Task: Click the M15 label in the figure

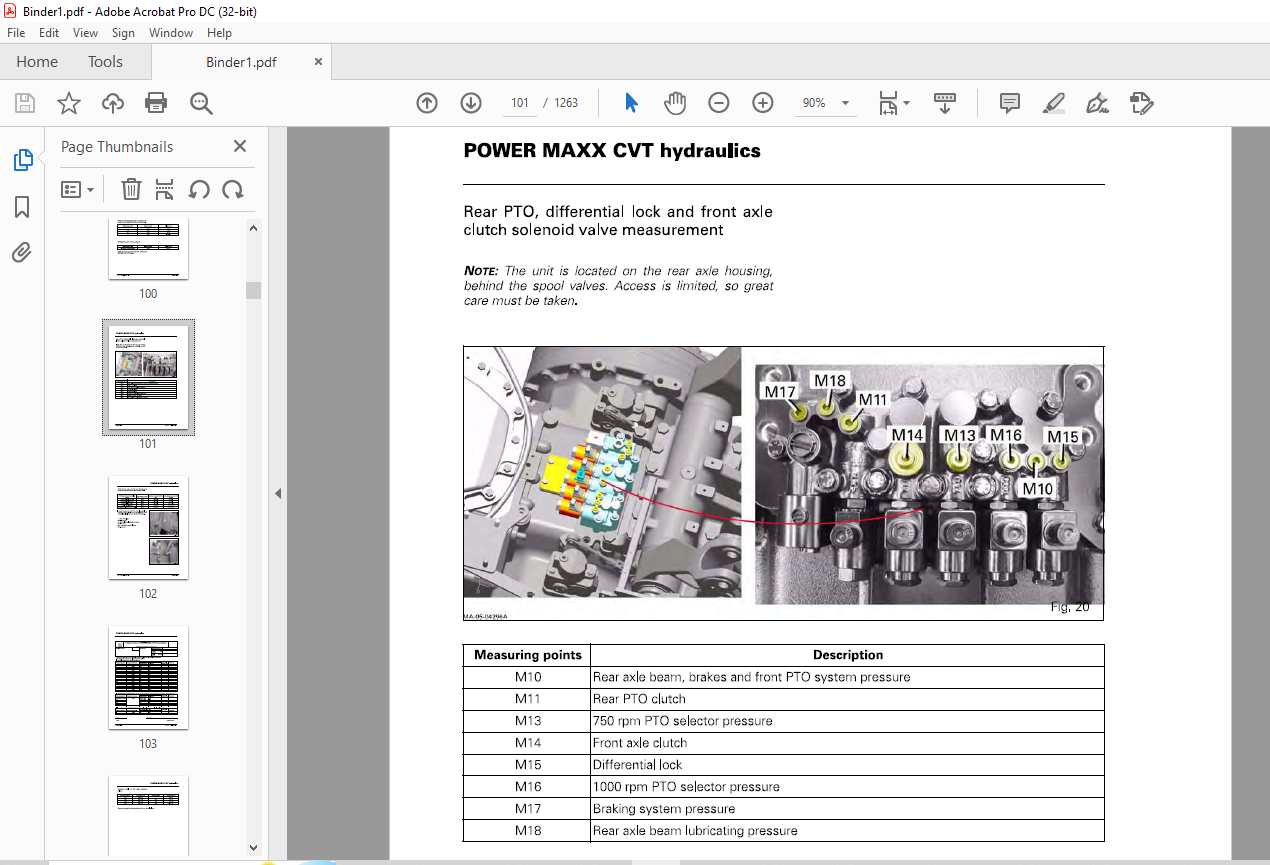Action: tap(1063, 437)
